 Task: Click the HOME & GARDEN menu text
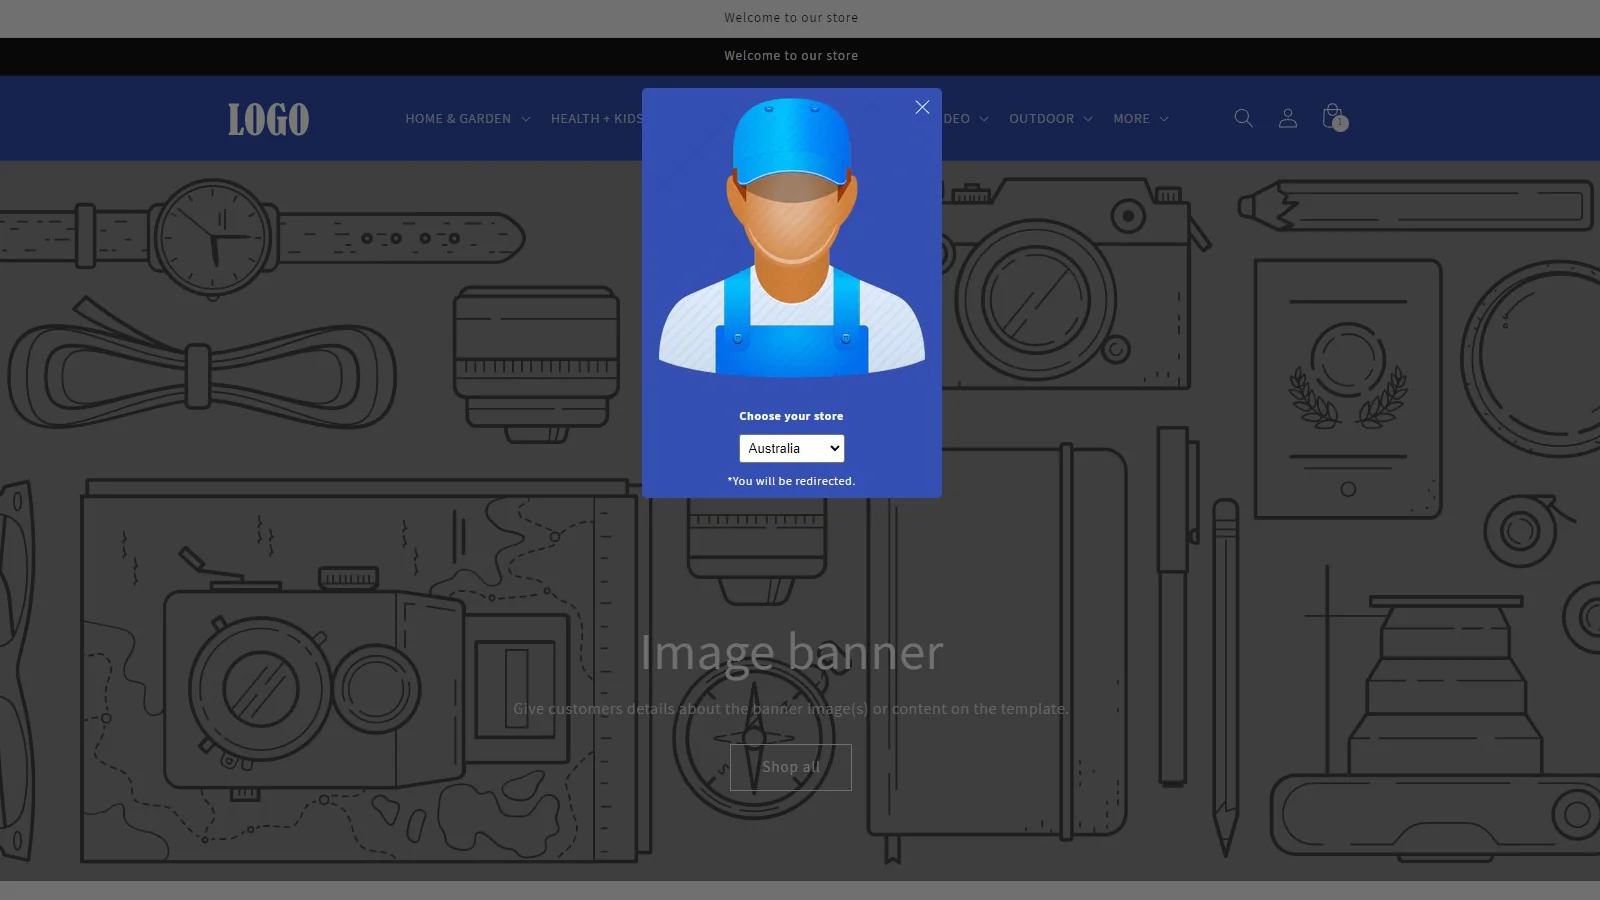458,119
